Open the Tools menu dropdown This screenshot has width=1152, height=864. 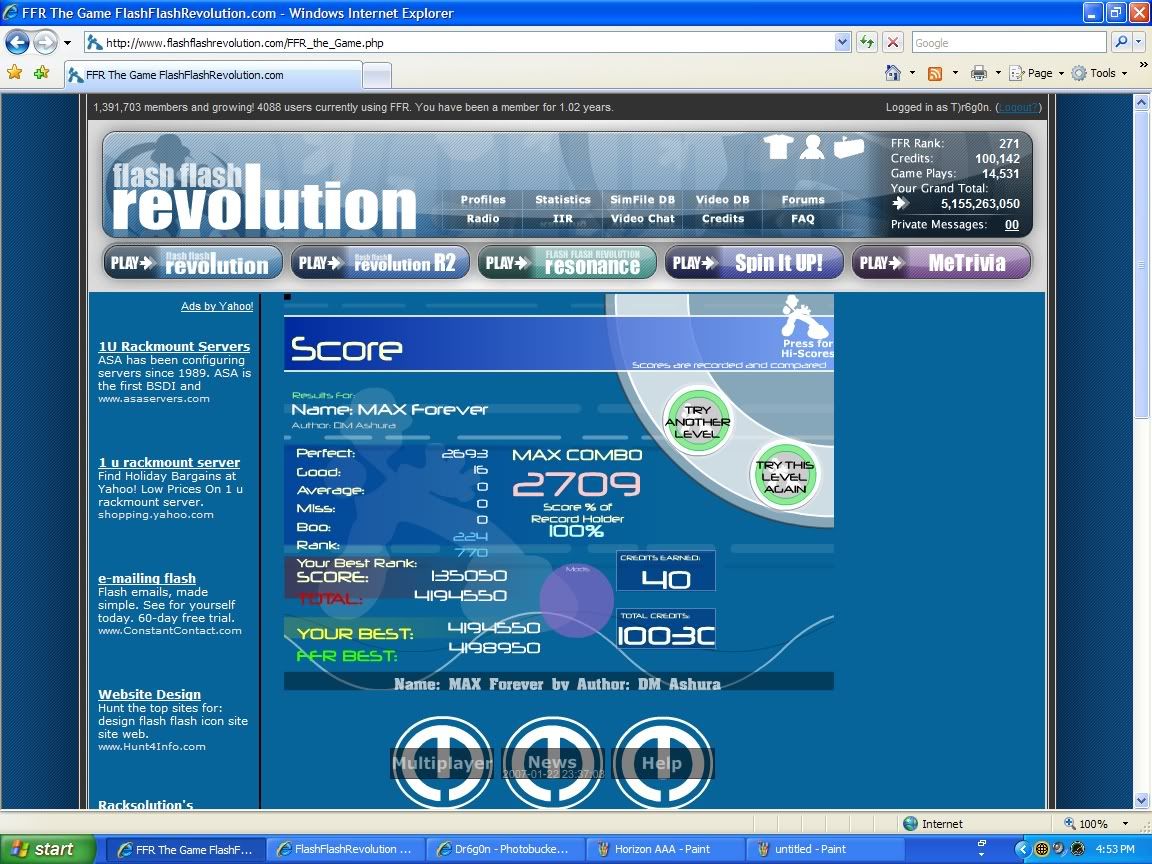[x=1100, y=73]
